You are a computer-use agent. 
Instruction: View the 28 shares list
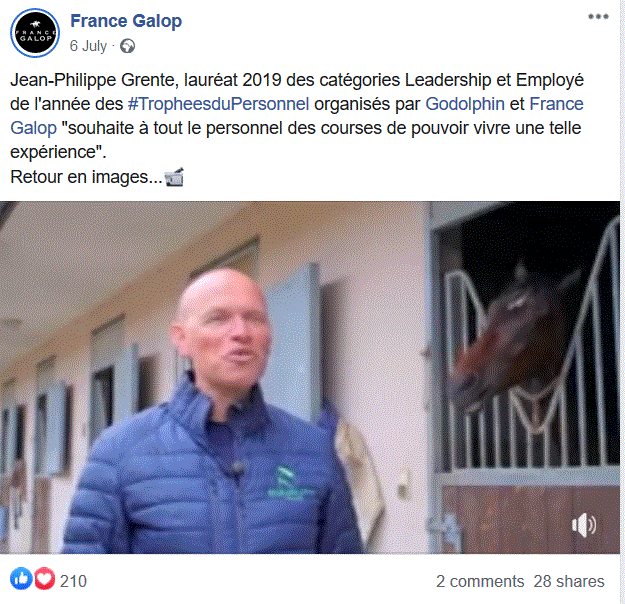tap(569, 581)
